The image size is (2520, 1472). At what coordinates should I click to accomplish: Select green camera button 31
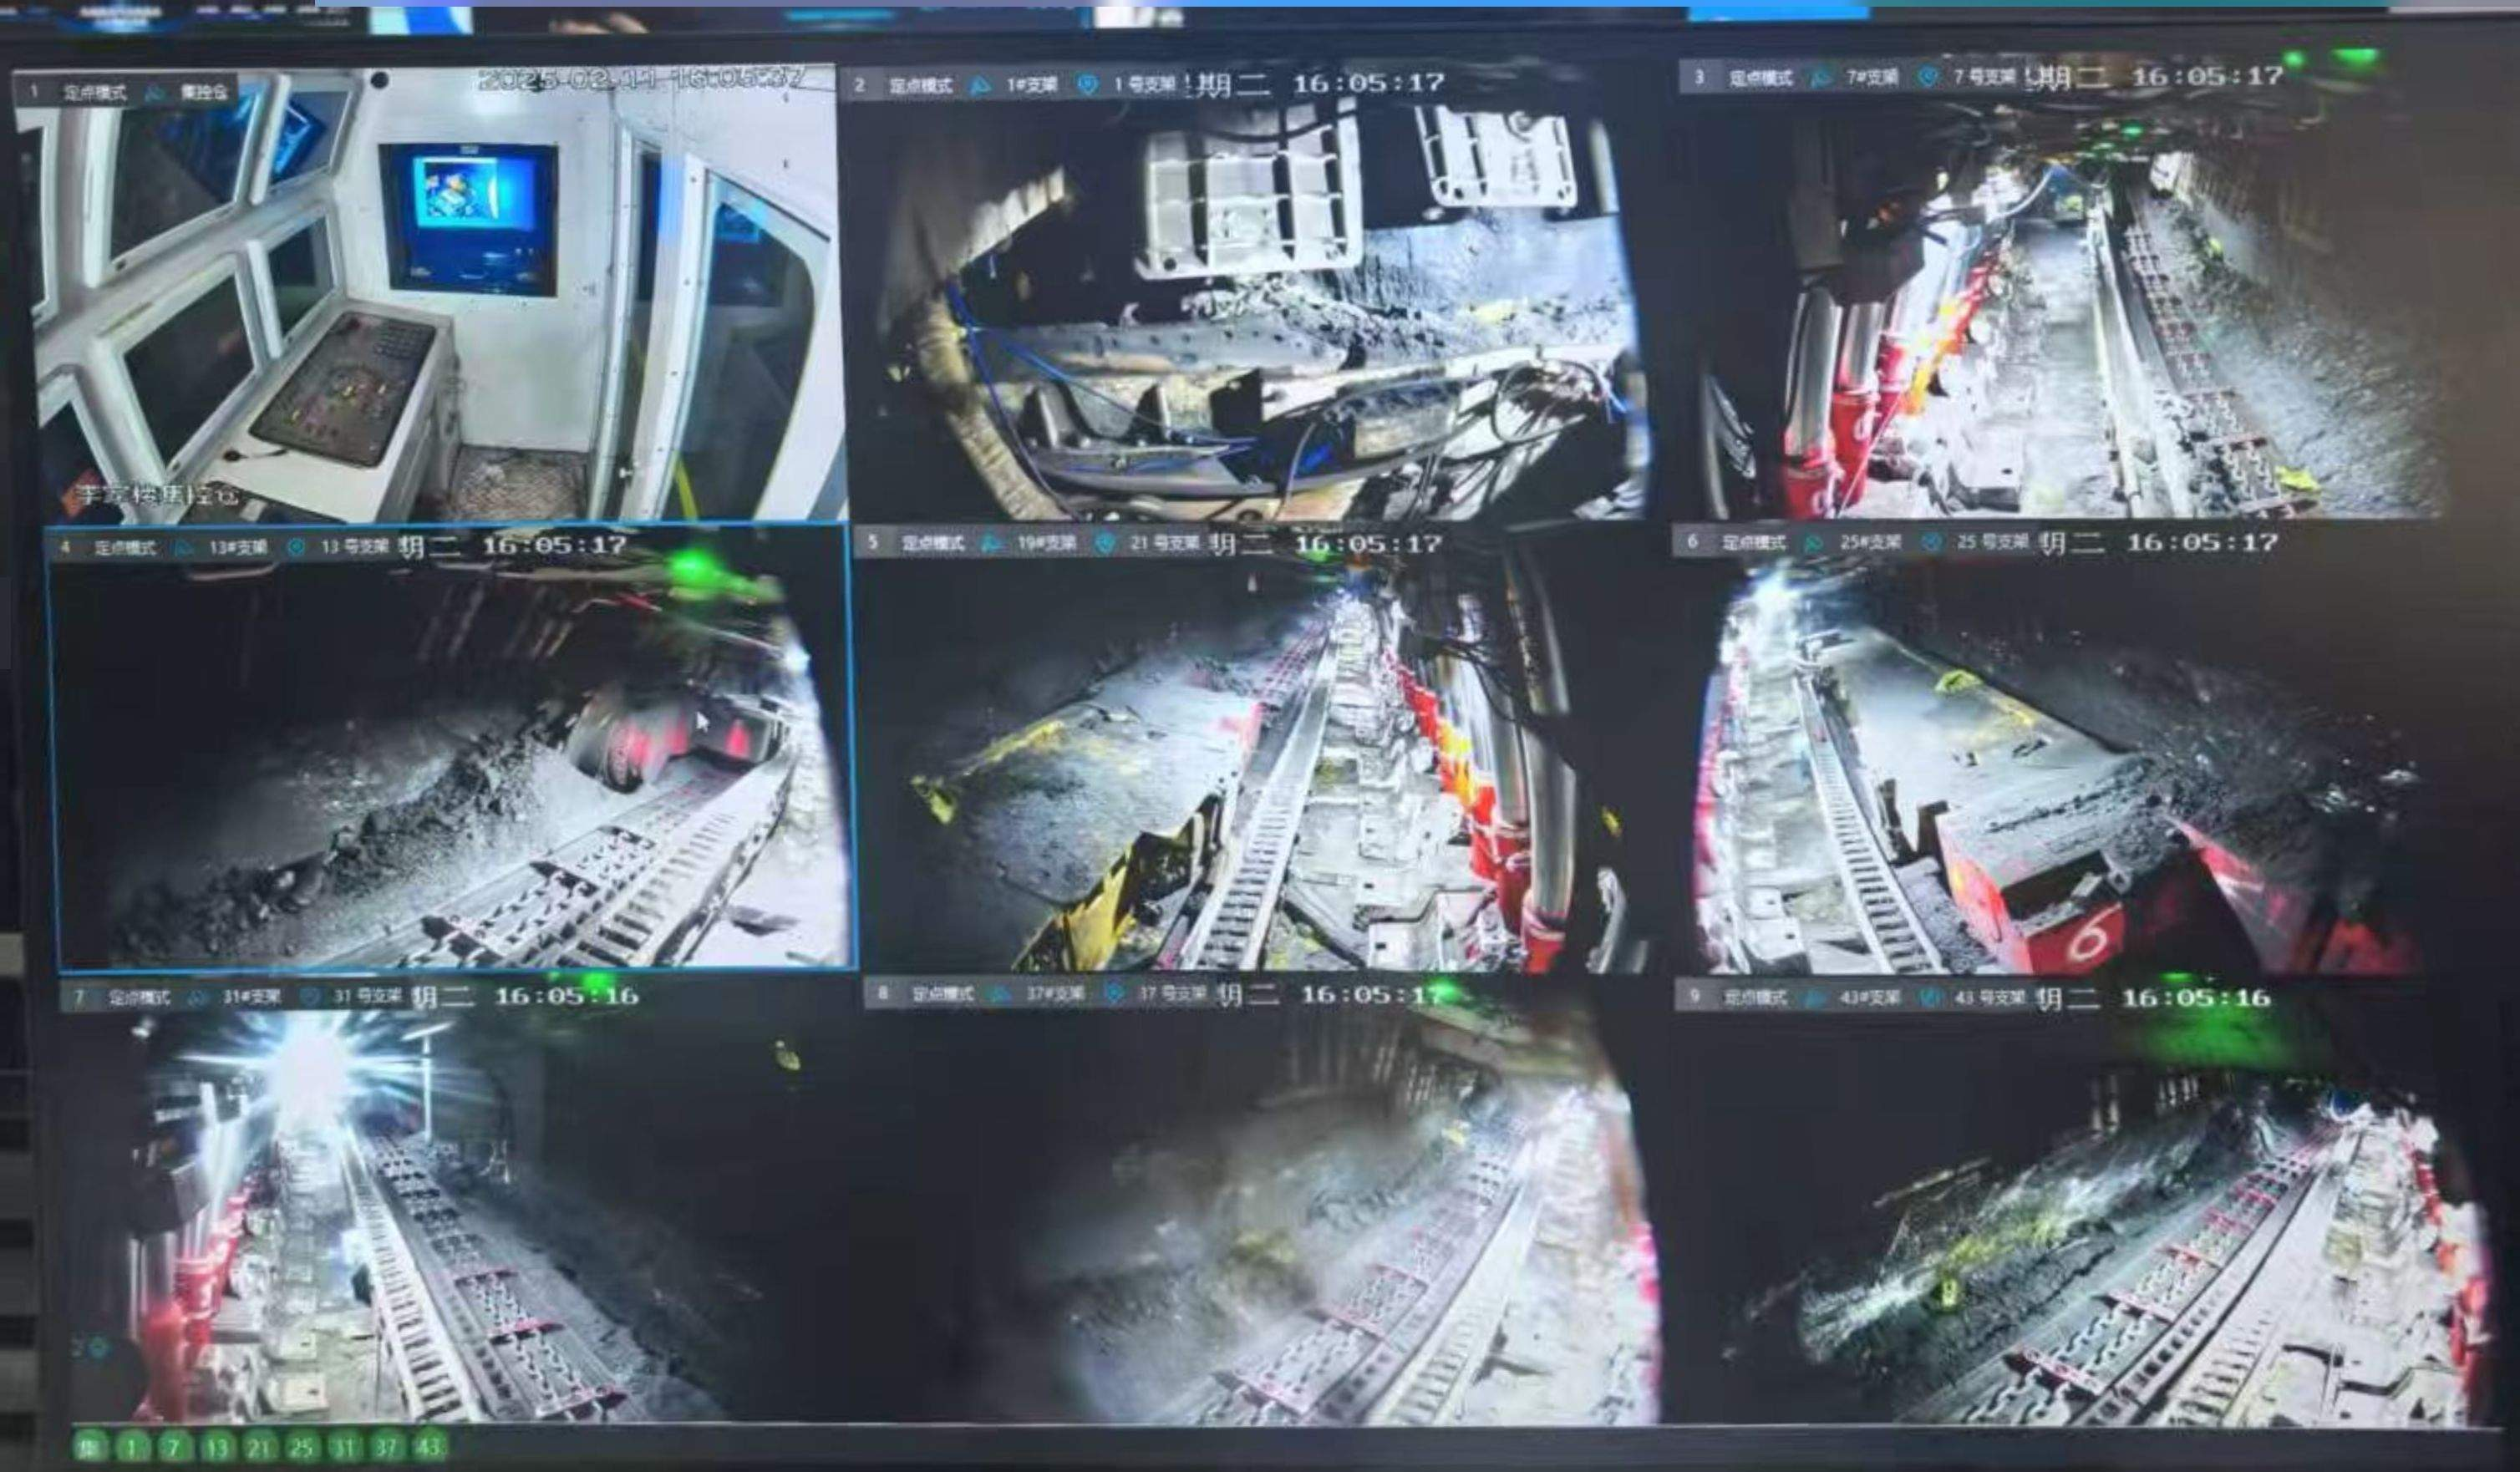click(344, 1446)
